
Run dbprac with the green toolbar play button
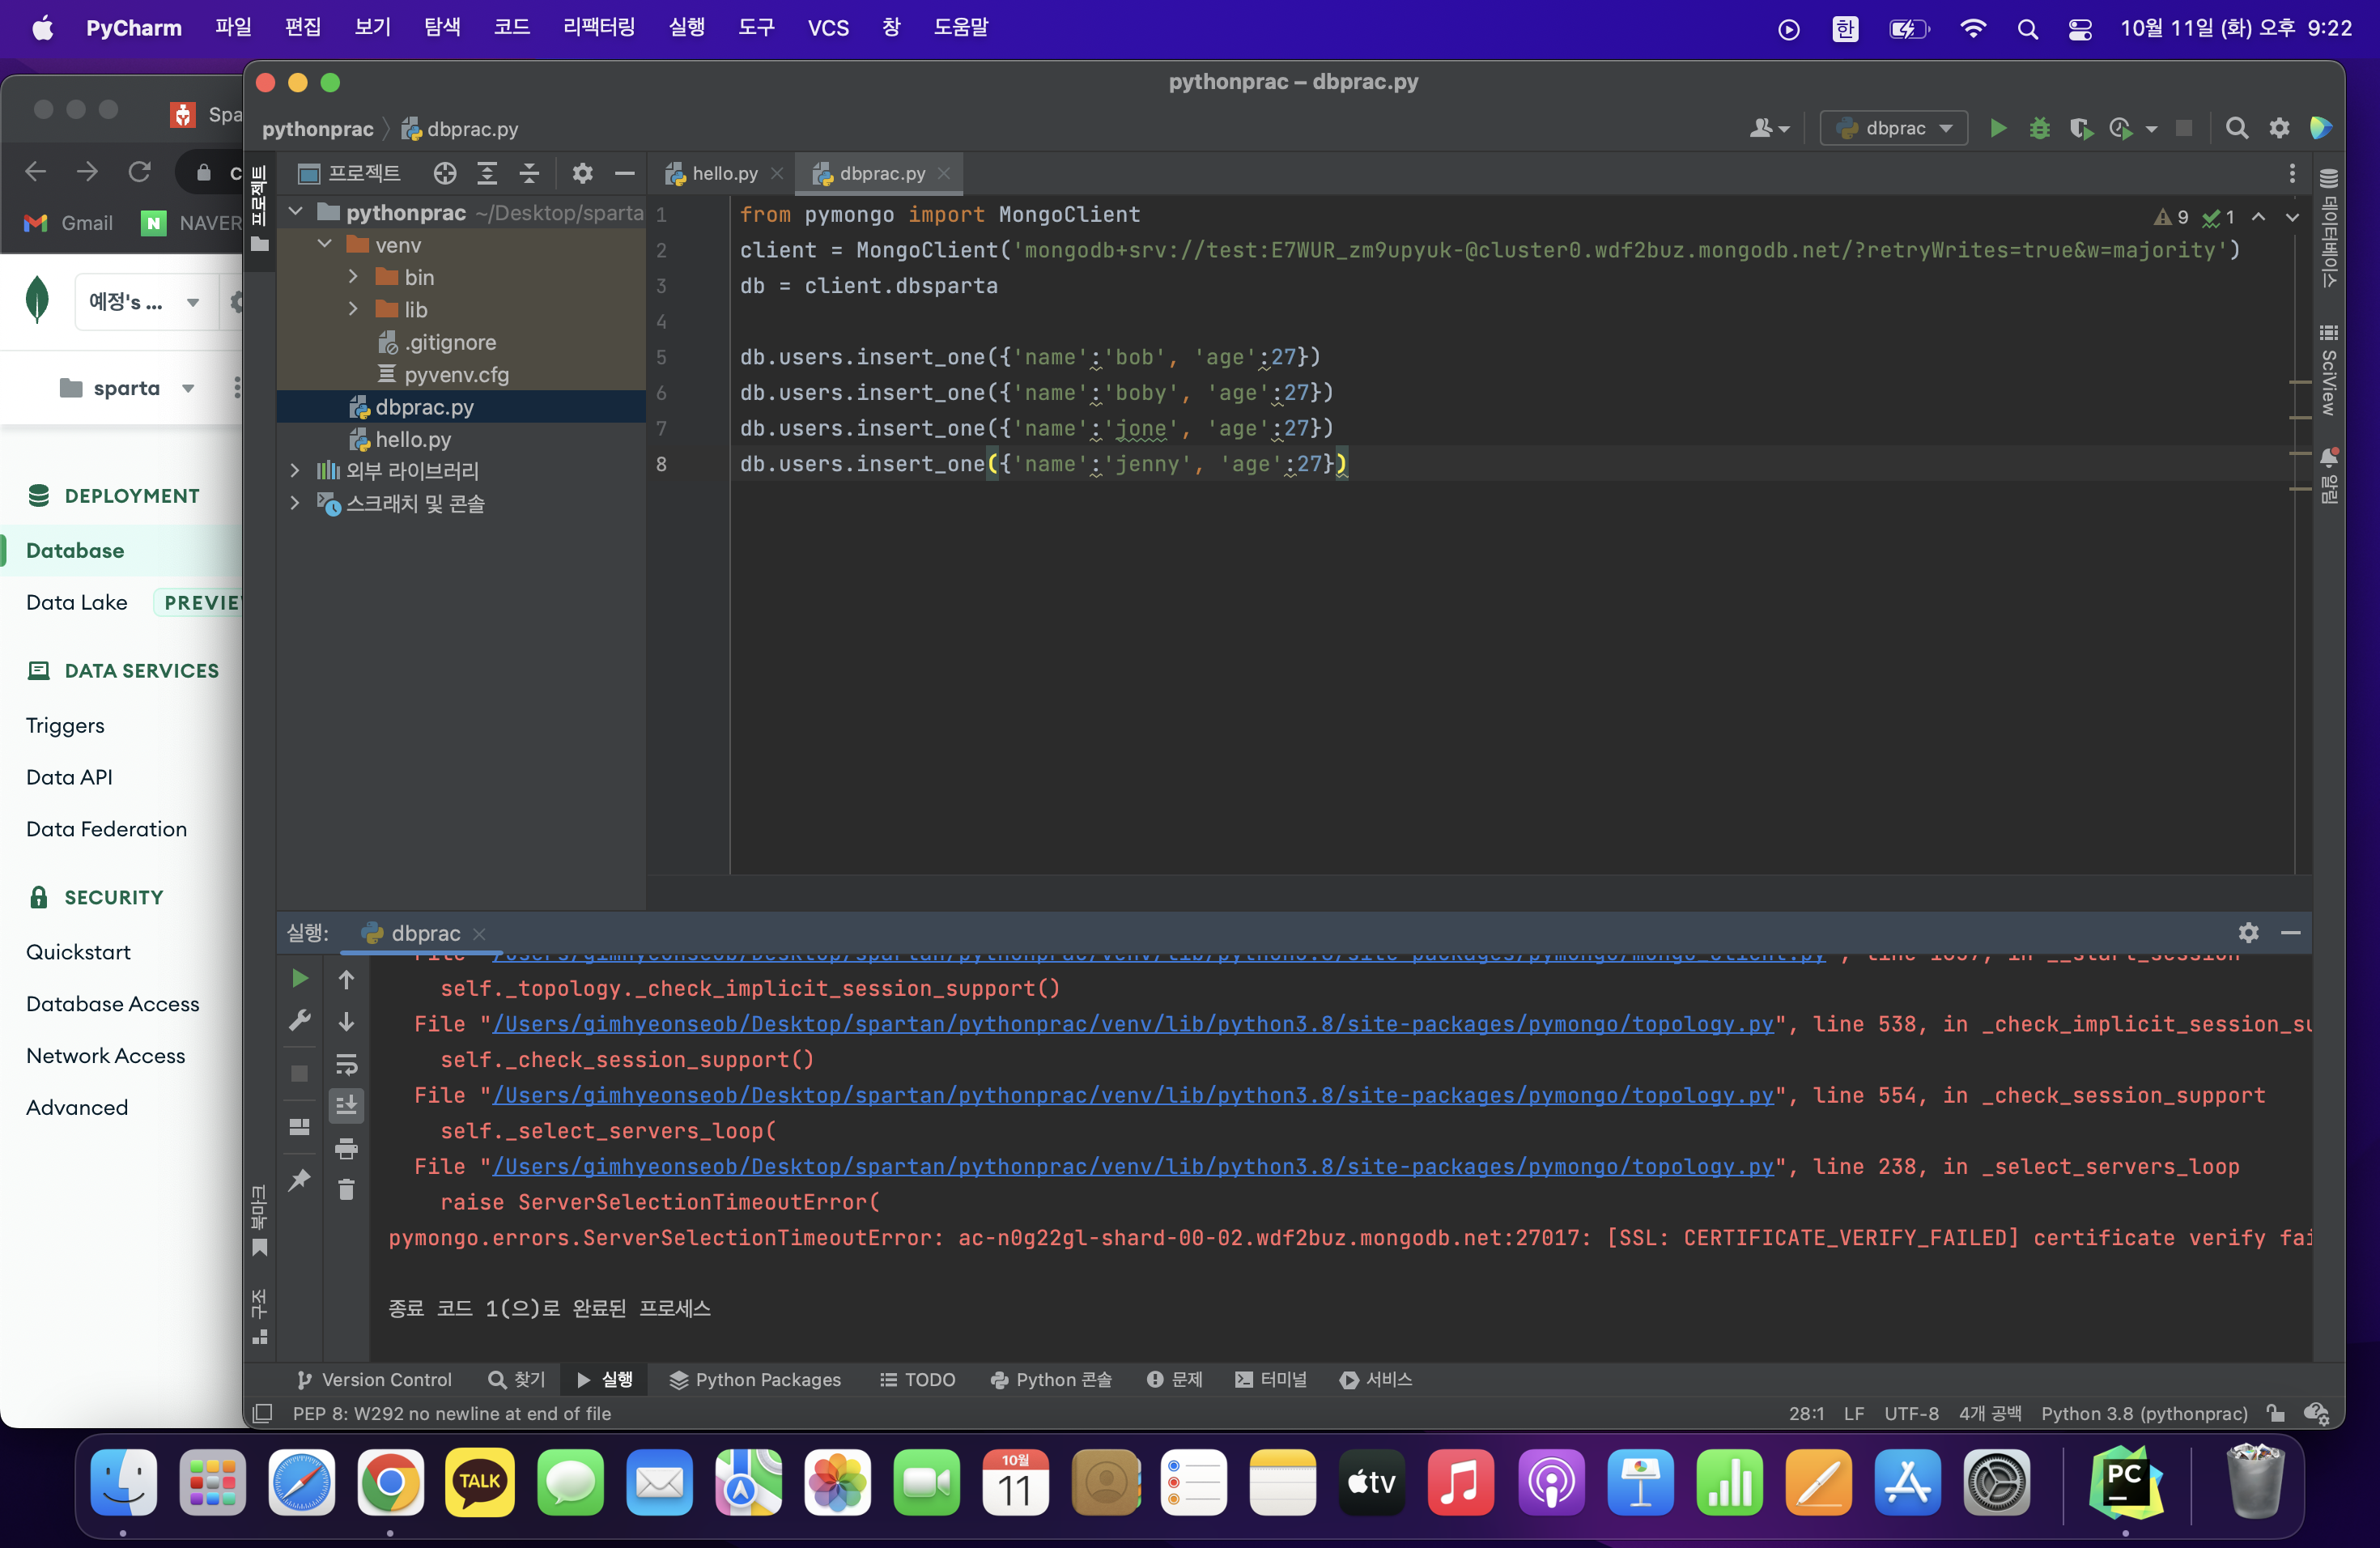point(1997,128)
